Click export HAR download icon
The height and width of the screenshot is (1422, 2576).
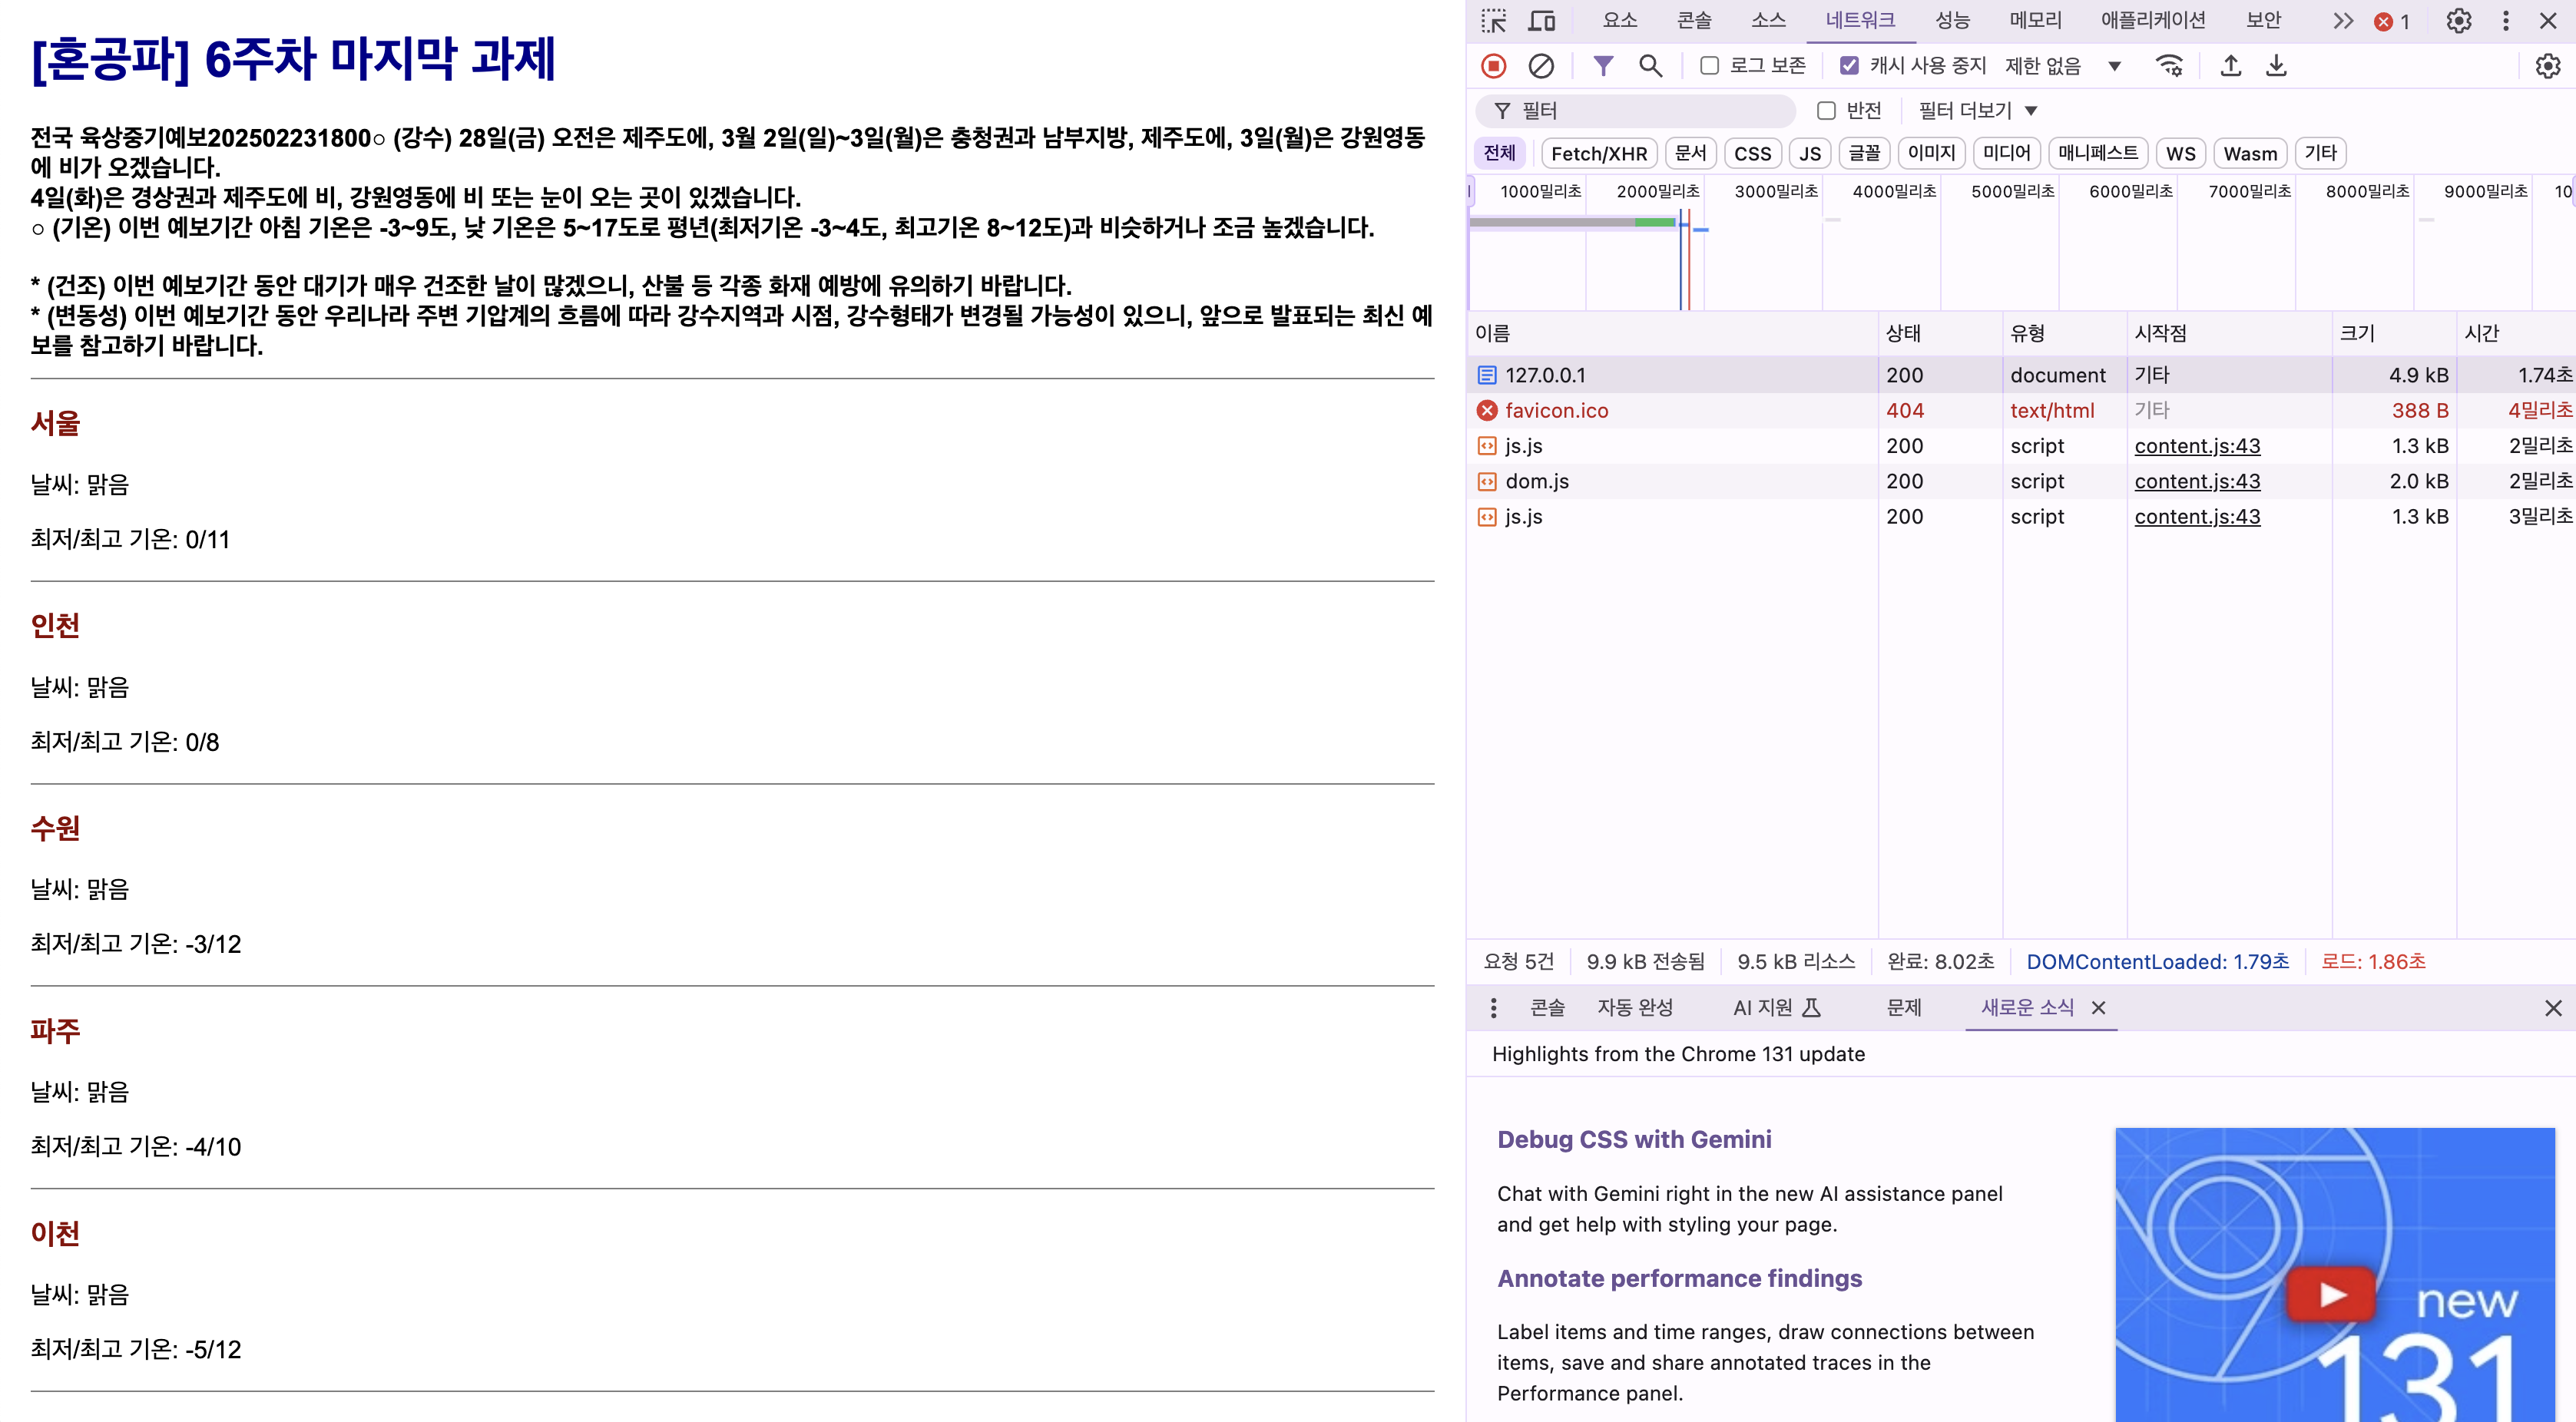(2277, 66)
